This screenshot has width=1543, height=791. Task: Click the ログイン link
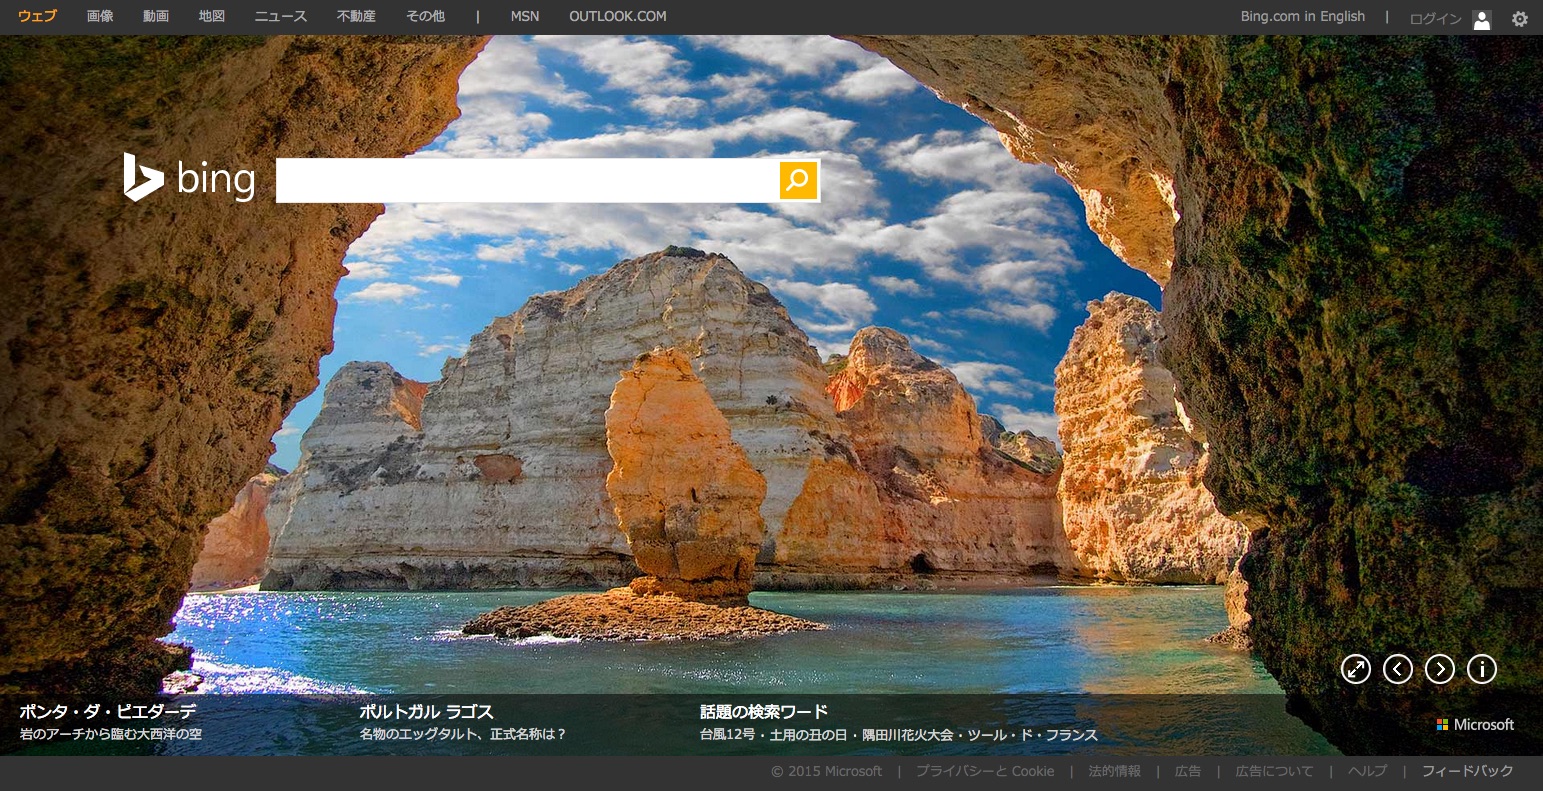1435,19
